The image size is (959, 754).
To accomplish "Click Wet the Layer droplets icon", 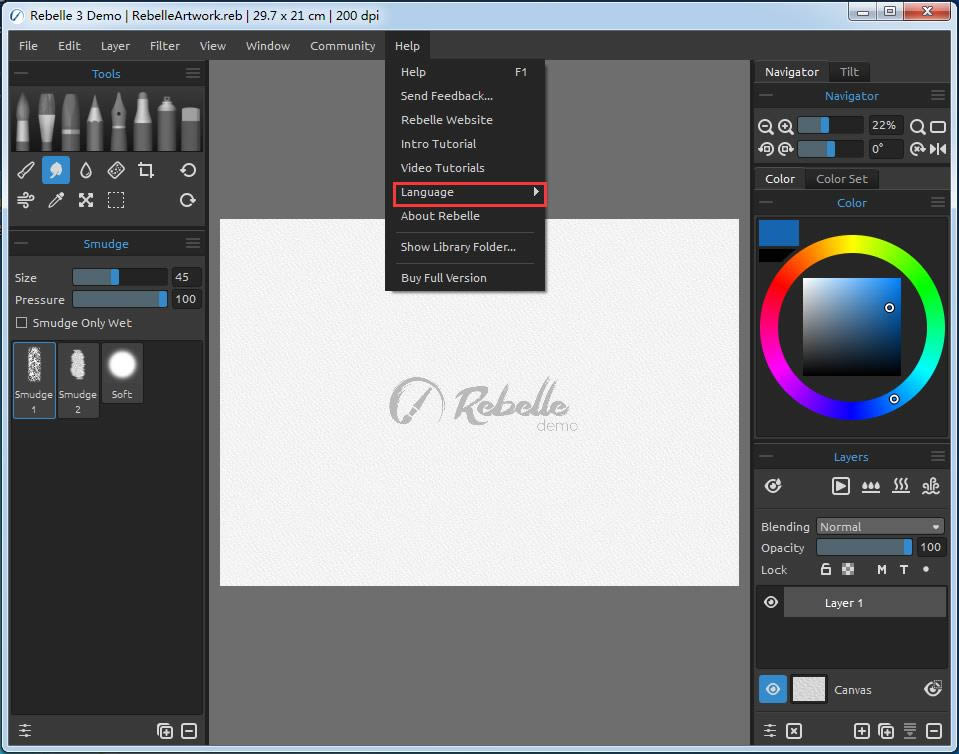I will (870, 486).
